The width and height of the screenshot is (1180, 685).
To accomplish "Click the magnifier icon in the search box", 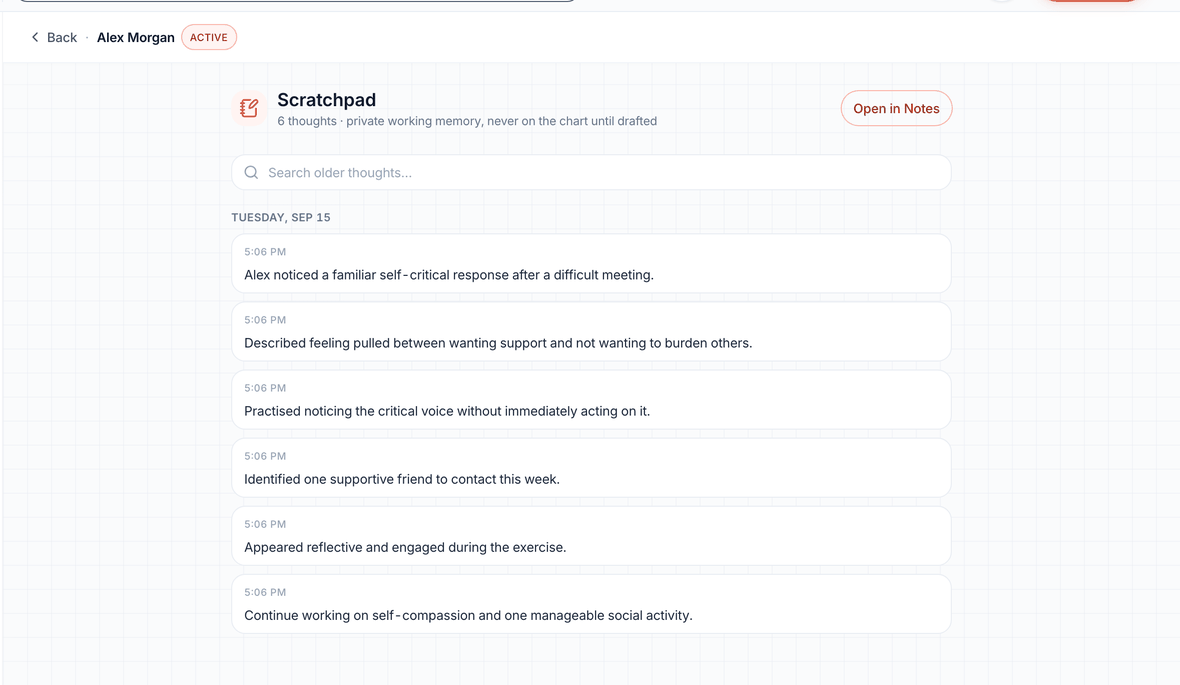I will tap(251, 172).
